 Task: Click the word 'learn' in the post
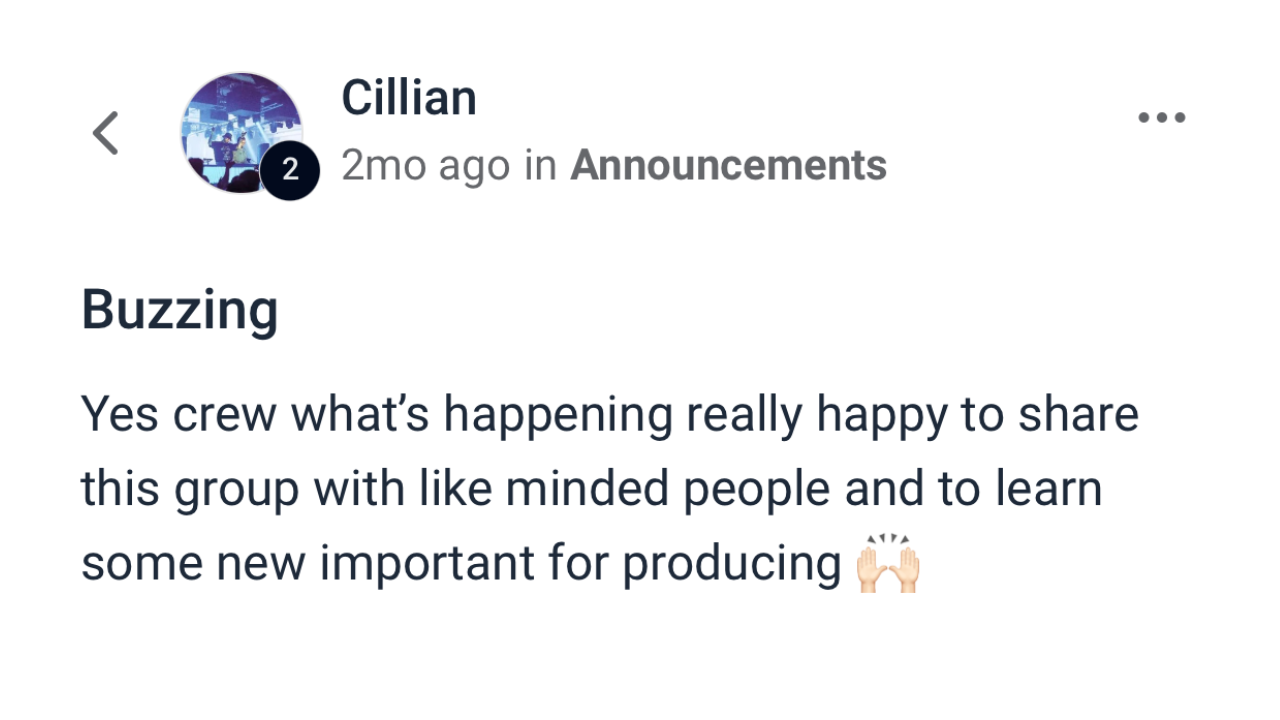coord(1051,490)
